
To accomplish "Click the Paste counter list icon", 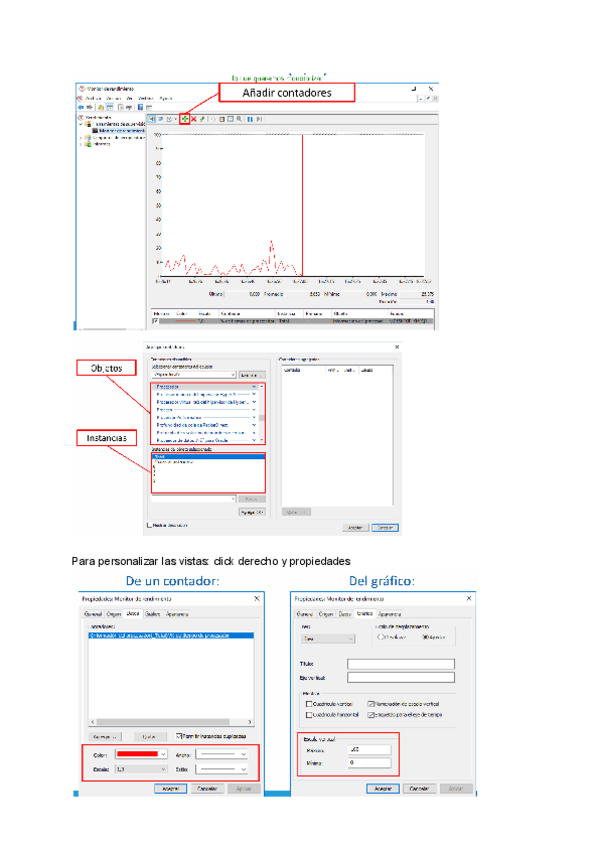I will tap(222, 119).
